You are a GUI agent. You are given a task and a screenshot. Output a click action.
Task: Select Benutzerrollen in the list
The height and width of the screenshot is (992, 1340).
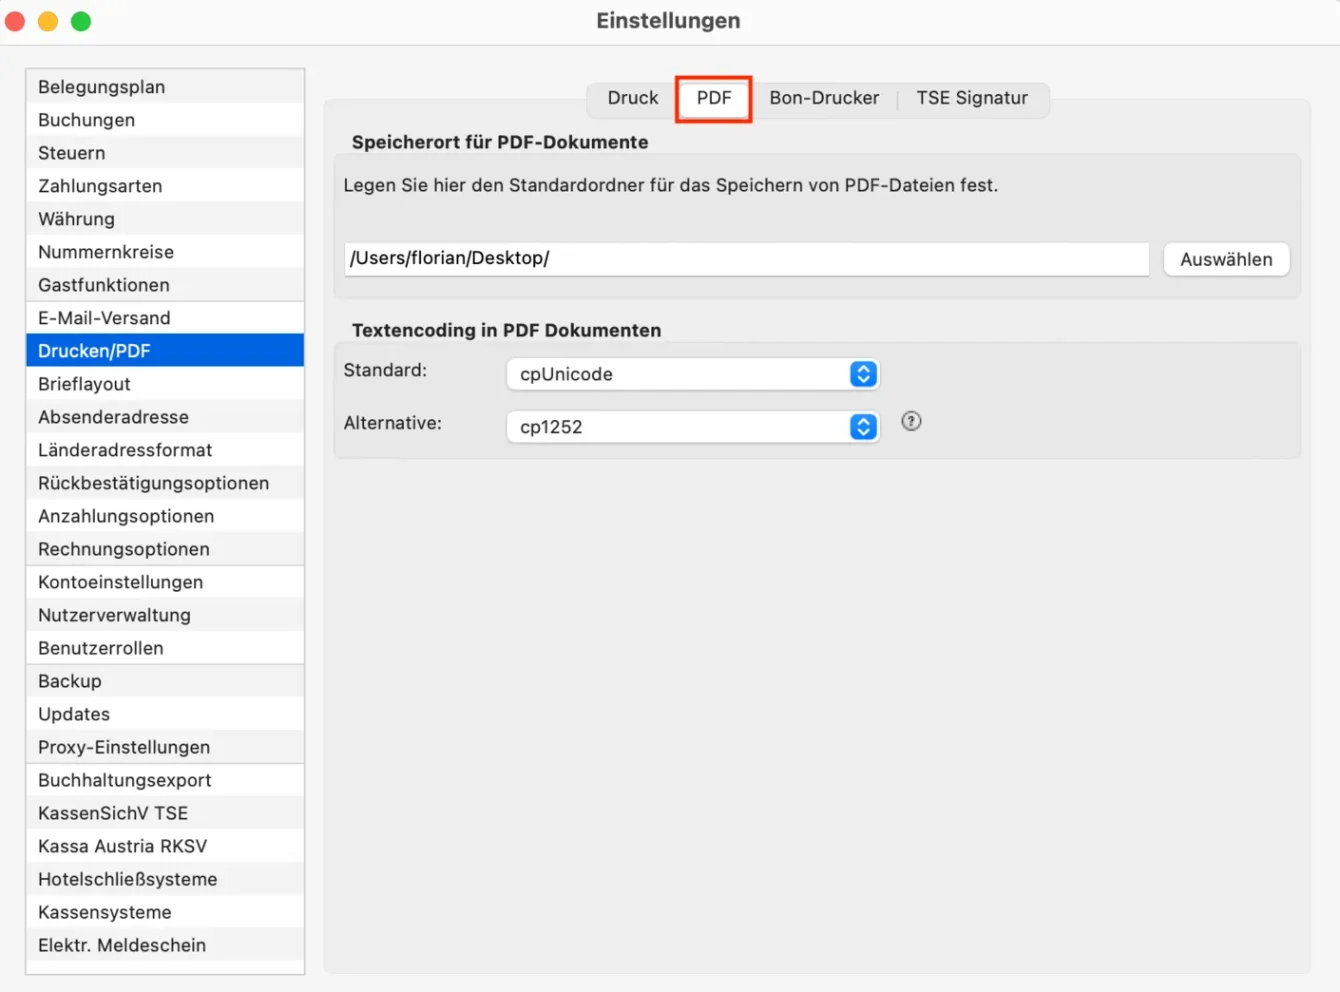pos(165,648)
